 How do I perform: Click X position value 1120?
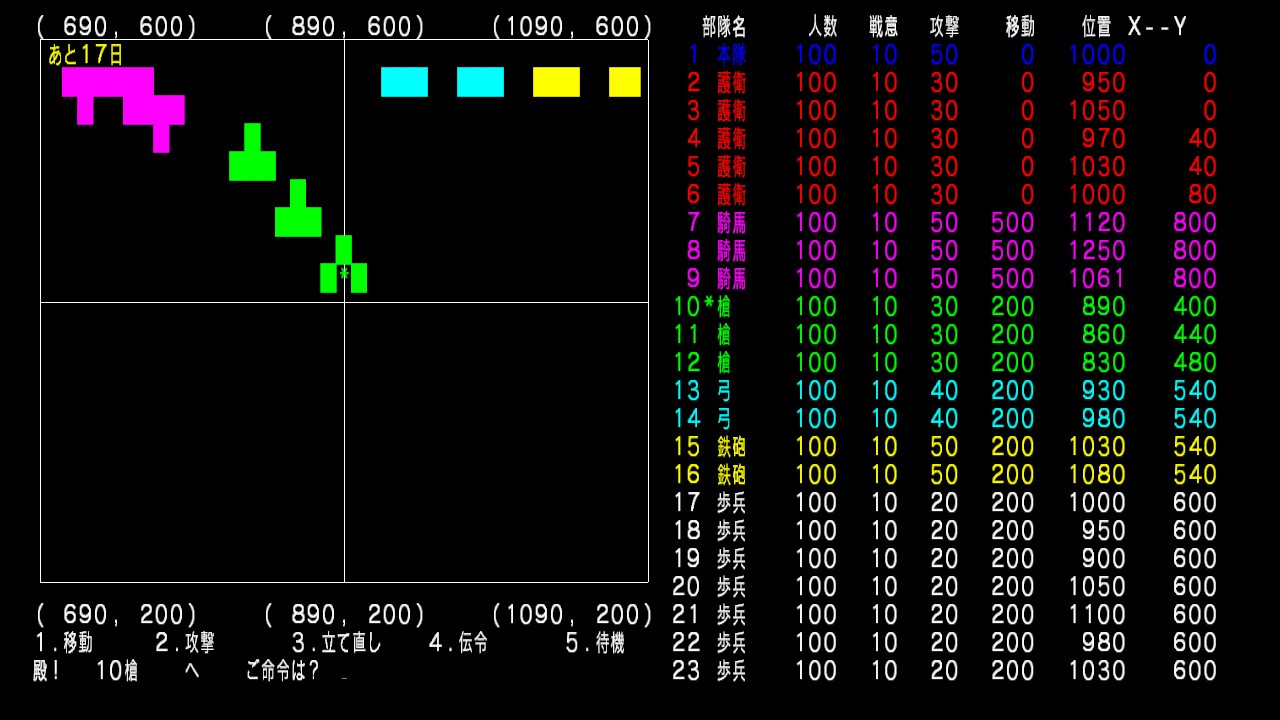1097,223
